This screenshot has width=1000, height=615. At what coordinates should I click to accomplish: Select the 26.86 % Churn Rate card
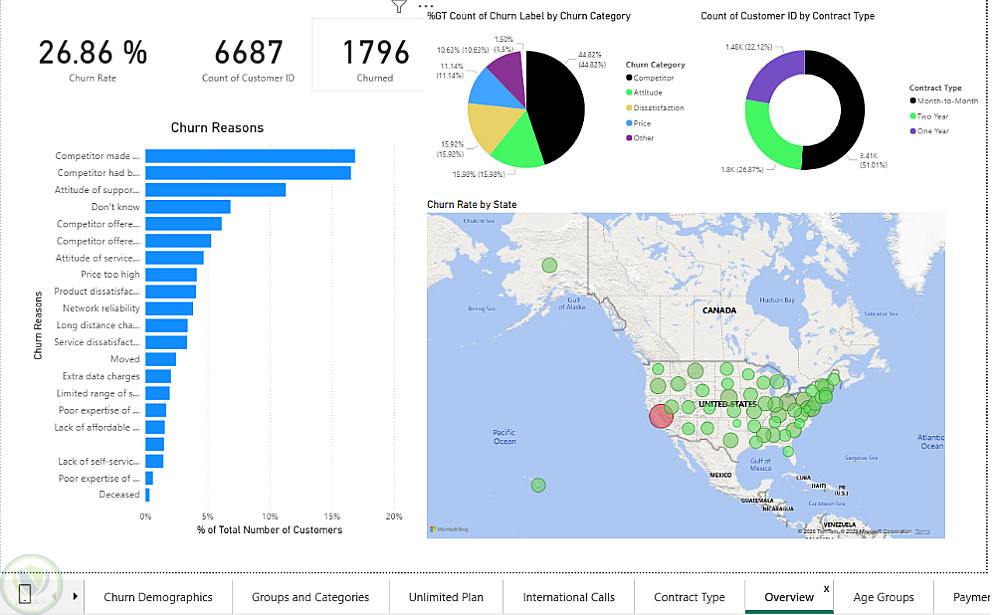coord(93,61)
